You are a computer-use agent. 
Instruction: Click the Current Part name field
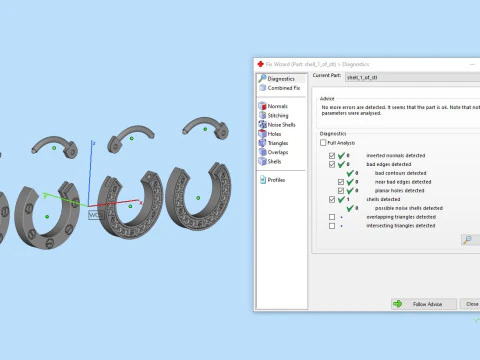413,77
